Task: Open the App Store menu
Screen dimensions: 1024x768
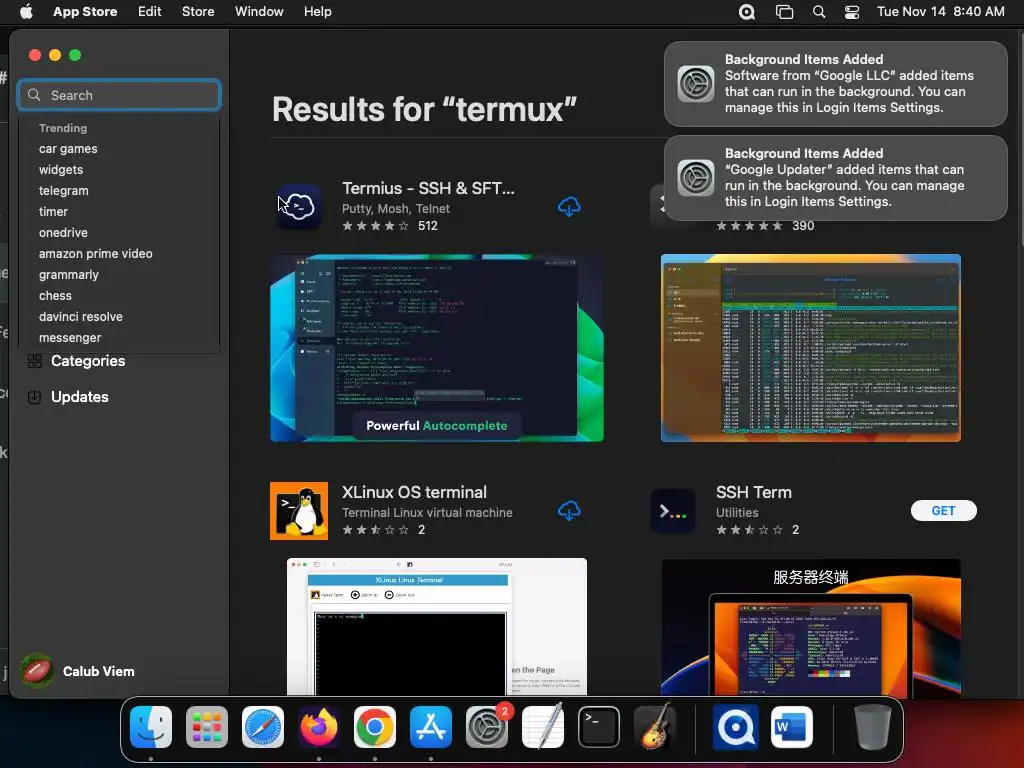Action: tap(85, 12)
